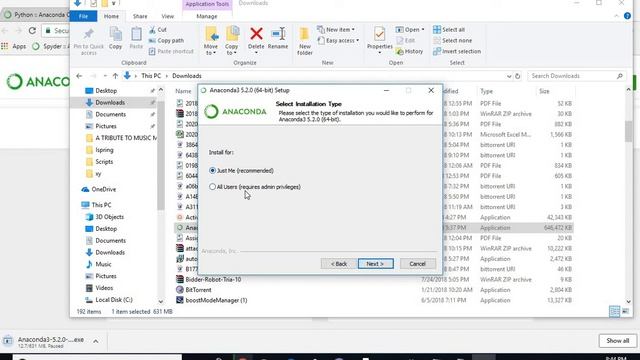Cancel the Anaconda3 setup
Screen dimensions: 640x360
pos(418,264)
